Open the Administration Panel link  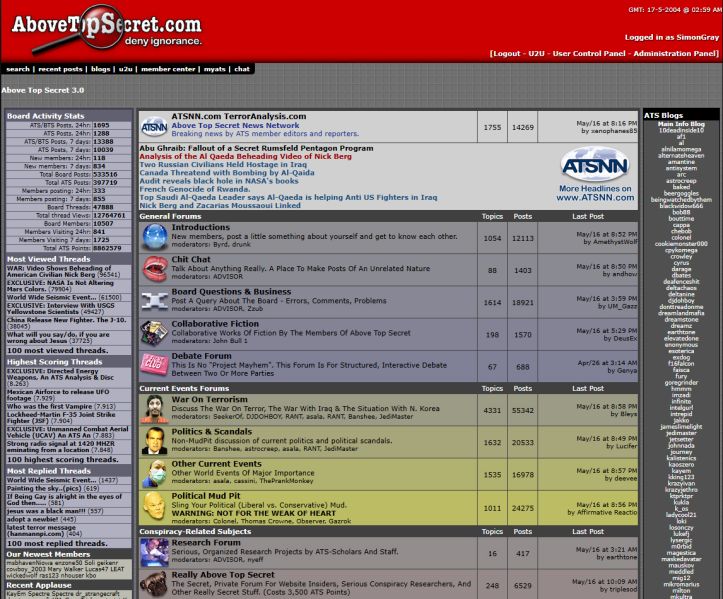coord(675,53)
